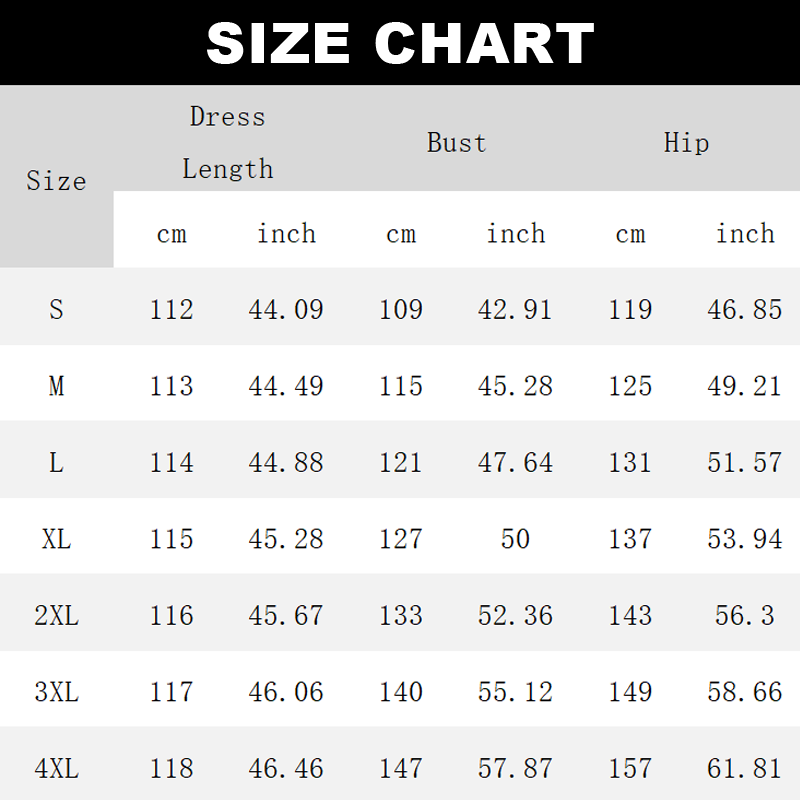Image resolution: width=800 pixels, height=800 pixels.
Task: Click the XL bust value 50
Action: point(515,539)
